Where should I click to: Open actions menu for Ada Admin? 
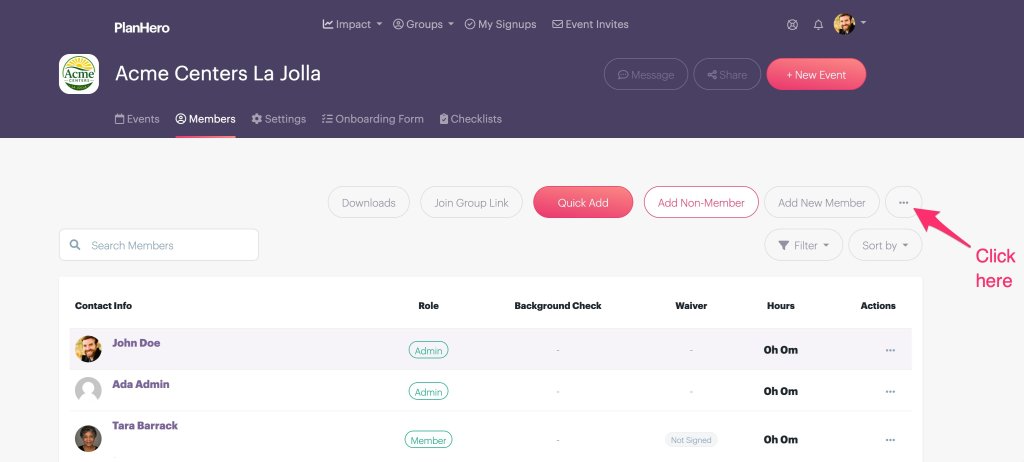pos(890,391)
